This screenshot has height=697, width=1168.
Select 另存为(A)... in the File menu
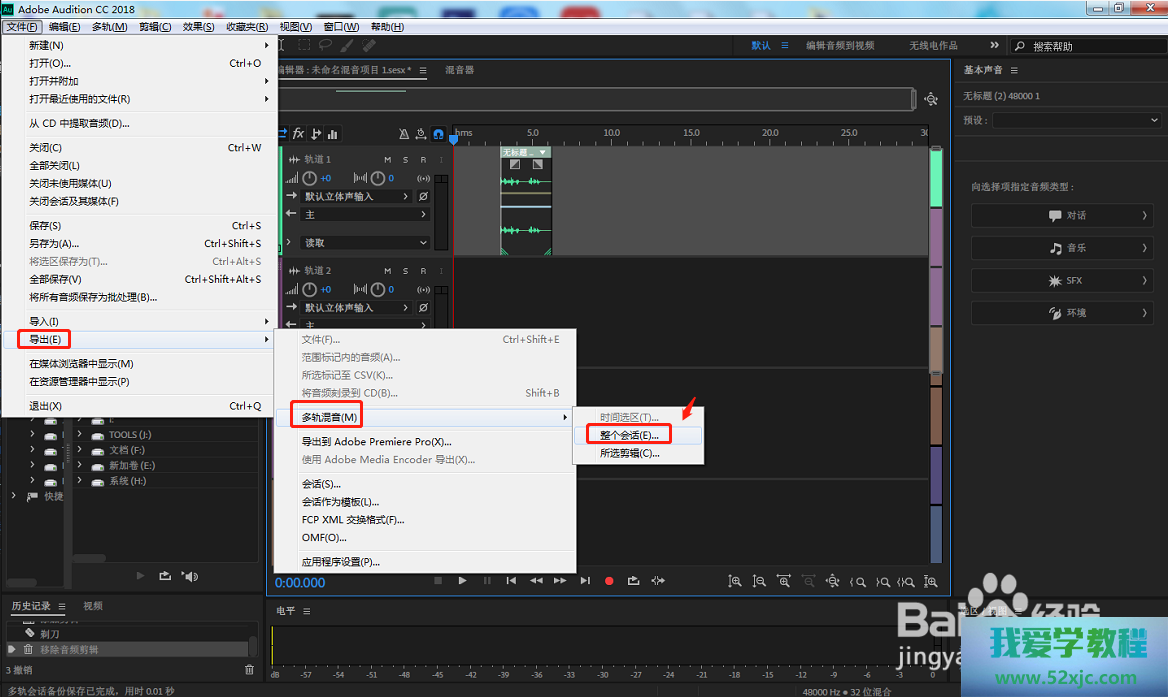[54, 244]
